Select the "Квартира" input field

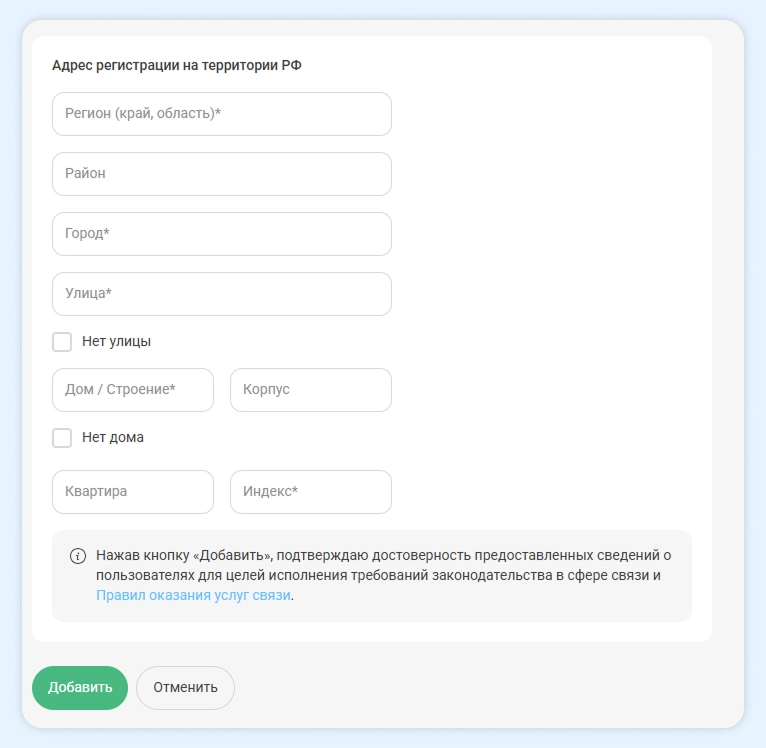click(x=133, y=492)
